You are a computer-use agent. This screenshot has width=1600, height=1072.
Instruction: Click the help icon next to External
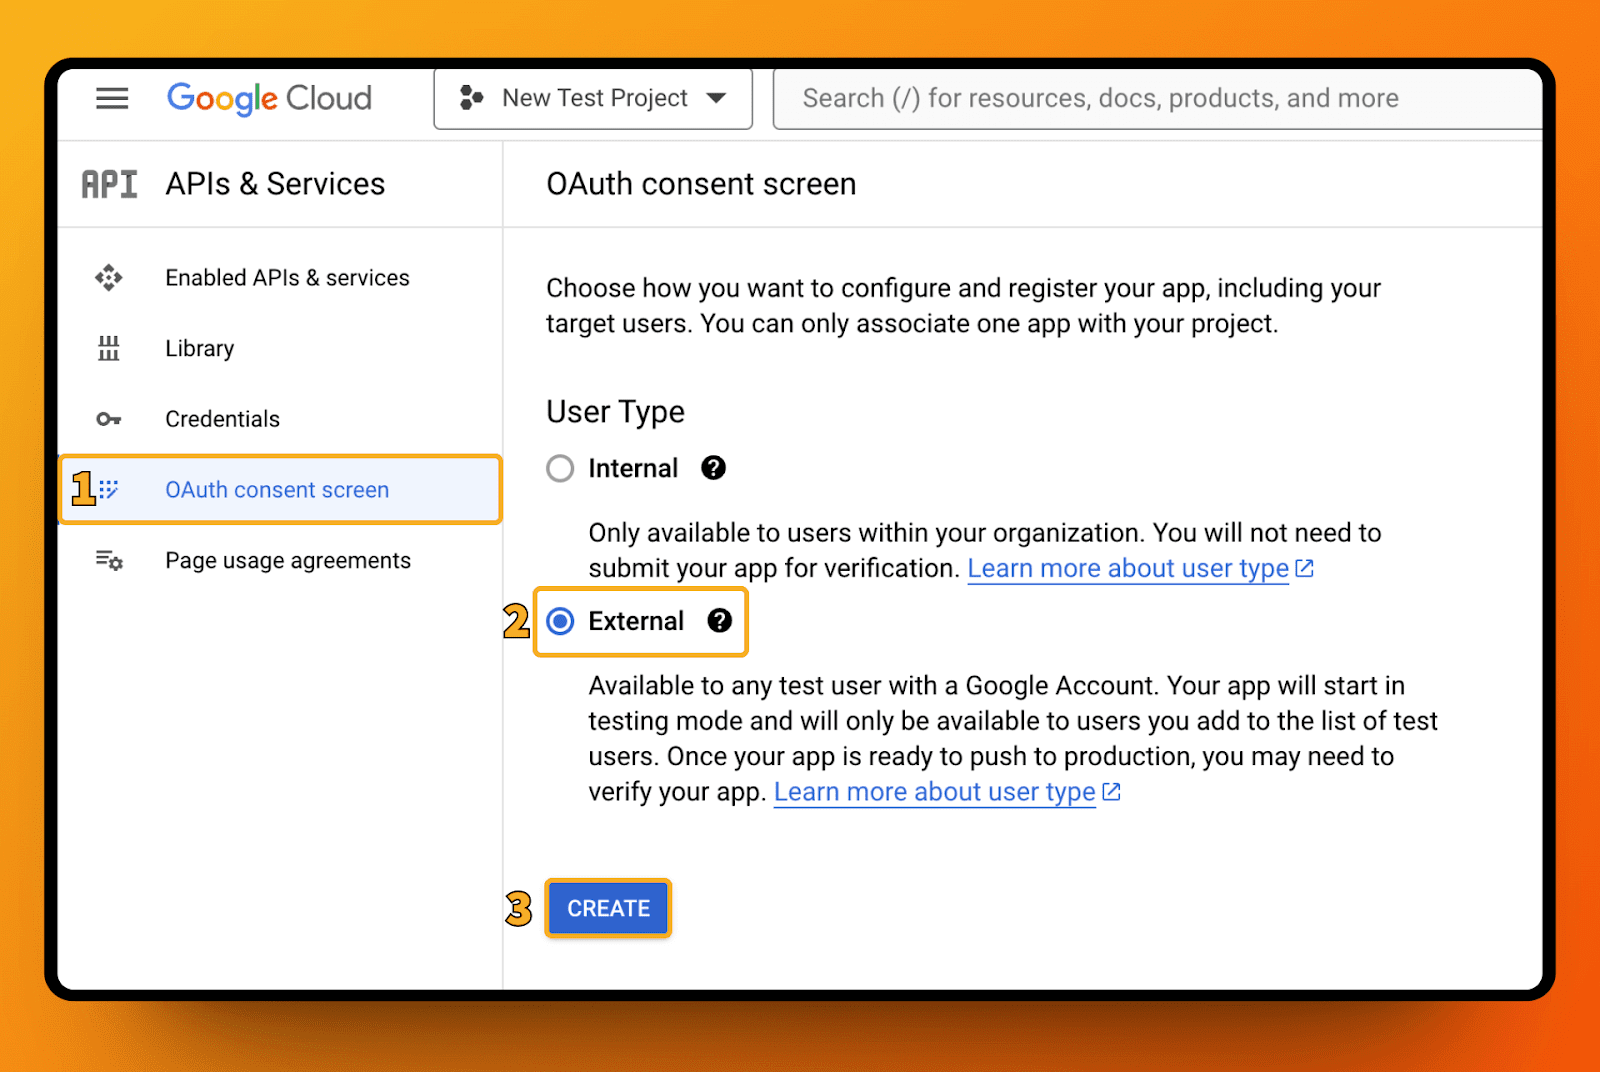pos(720,621)
